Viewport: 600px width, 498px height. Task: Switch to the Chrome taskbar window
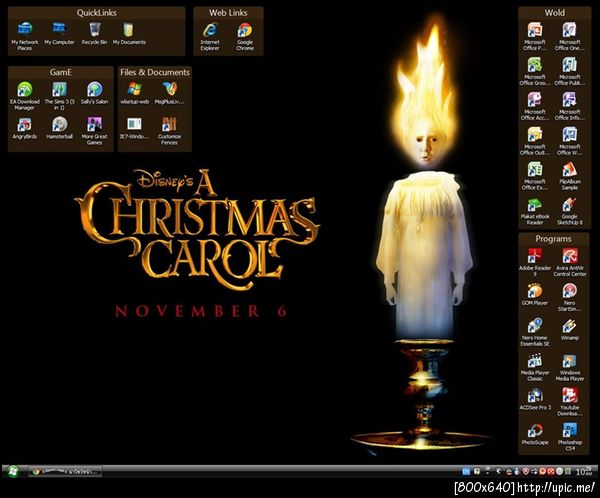coord(65,472)
